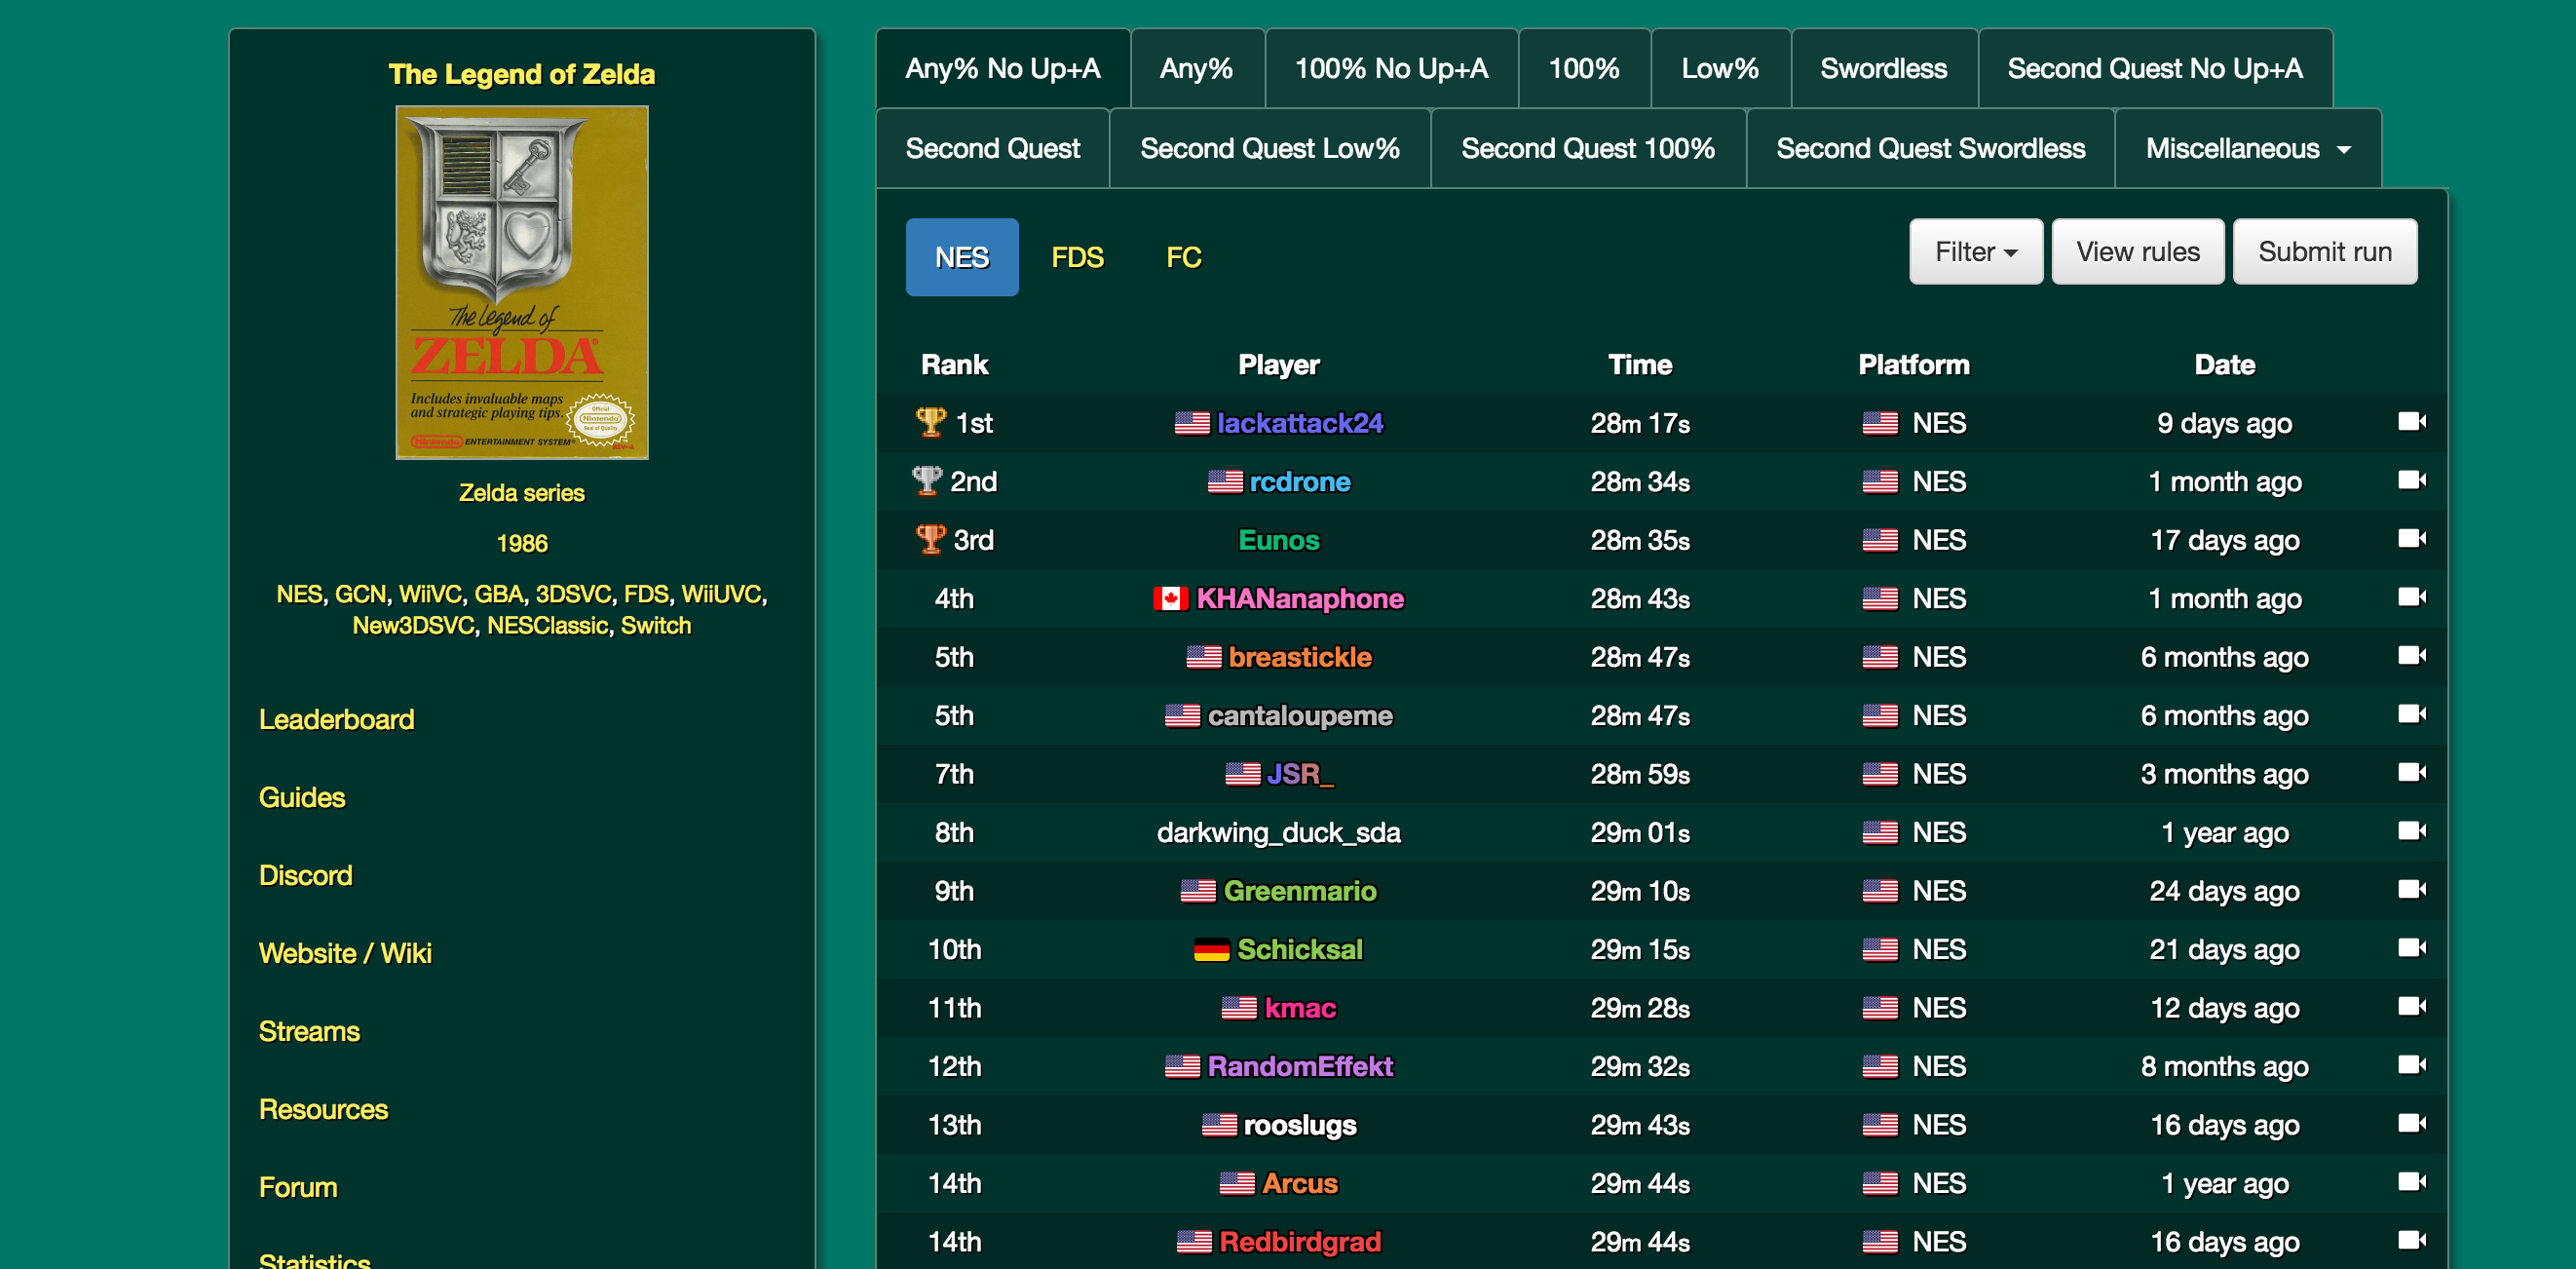This screenshot has height=1269, width=2576.
Task: Click the Zelda box art cover image
Action: click(521, 283)
